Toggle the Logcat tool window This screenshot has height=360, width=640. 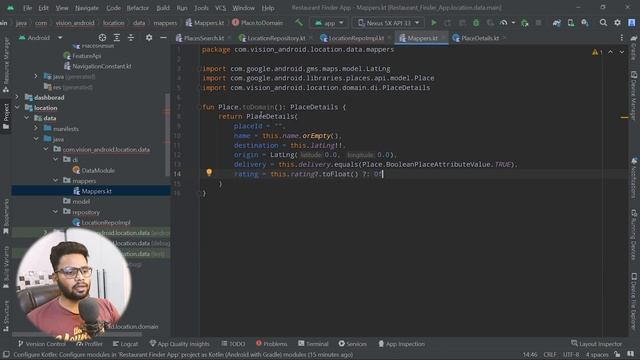coord(125,344)
